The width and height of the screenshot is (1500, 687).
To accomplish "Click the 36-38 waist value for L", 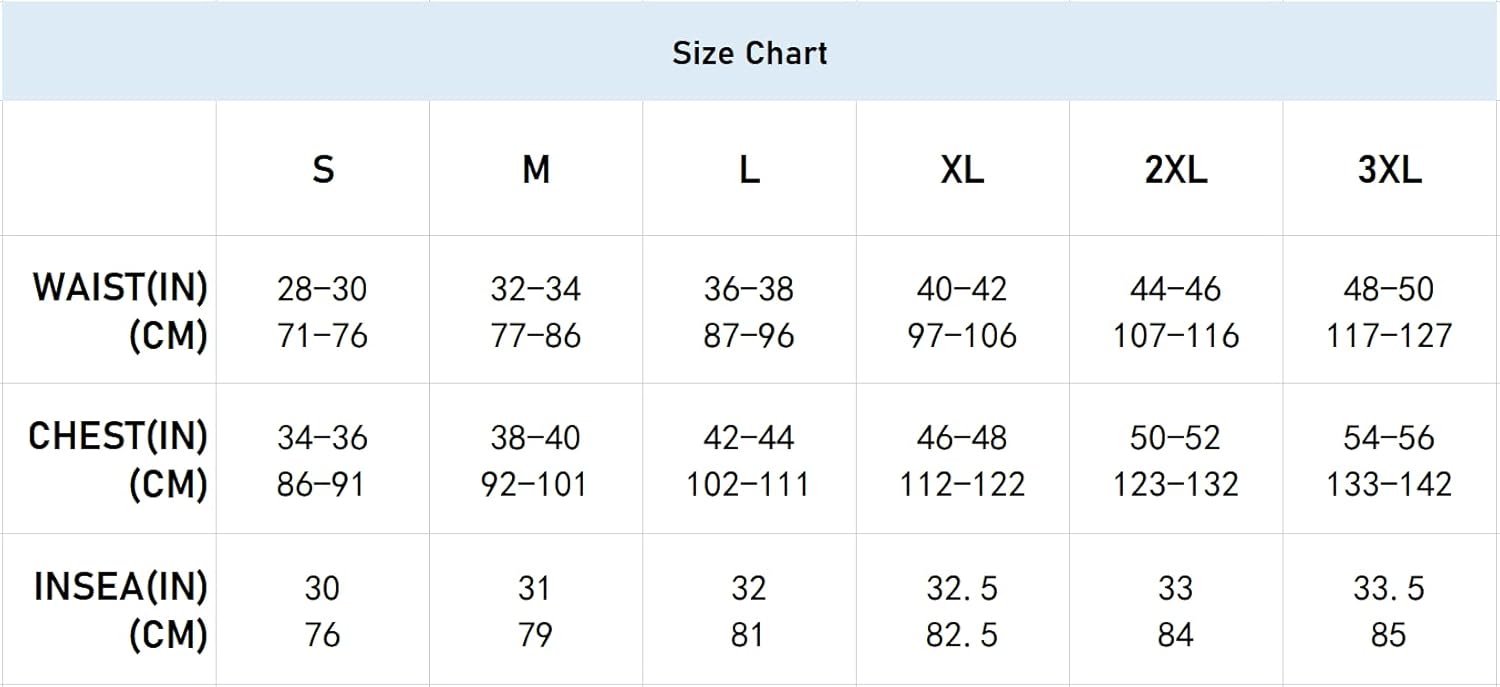I will point(749,289).
